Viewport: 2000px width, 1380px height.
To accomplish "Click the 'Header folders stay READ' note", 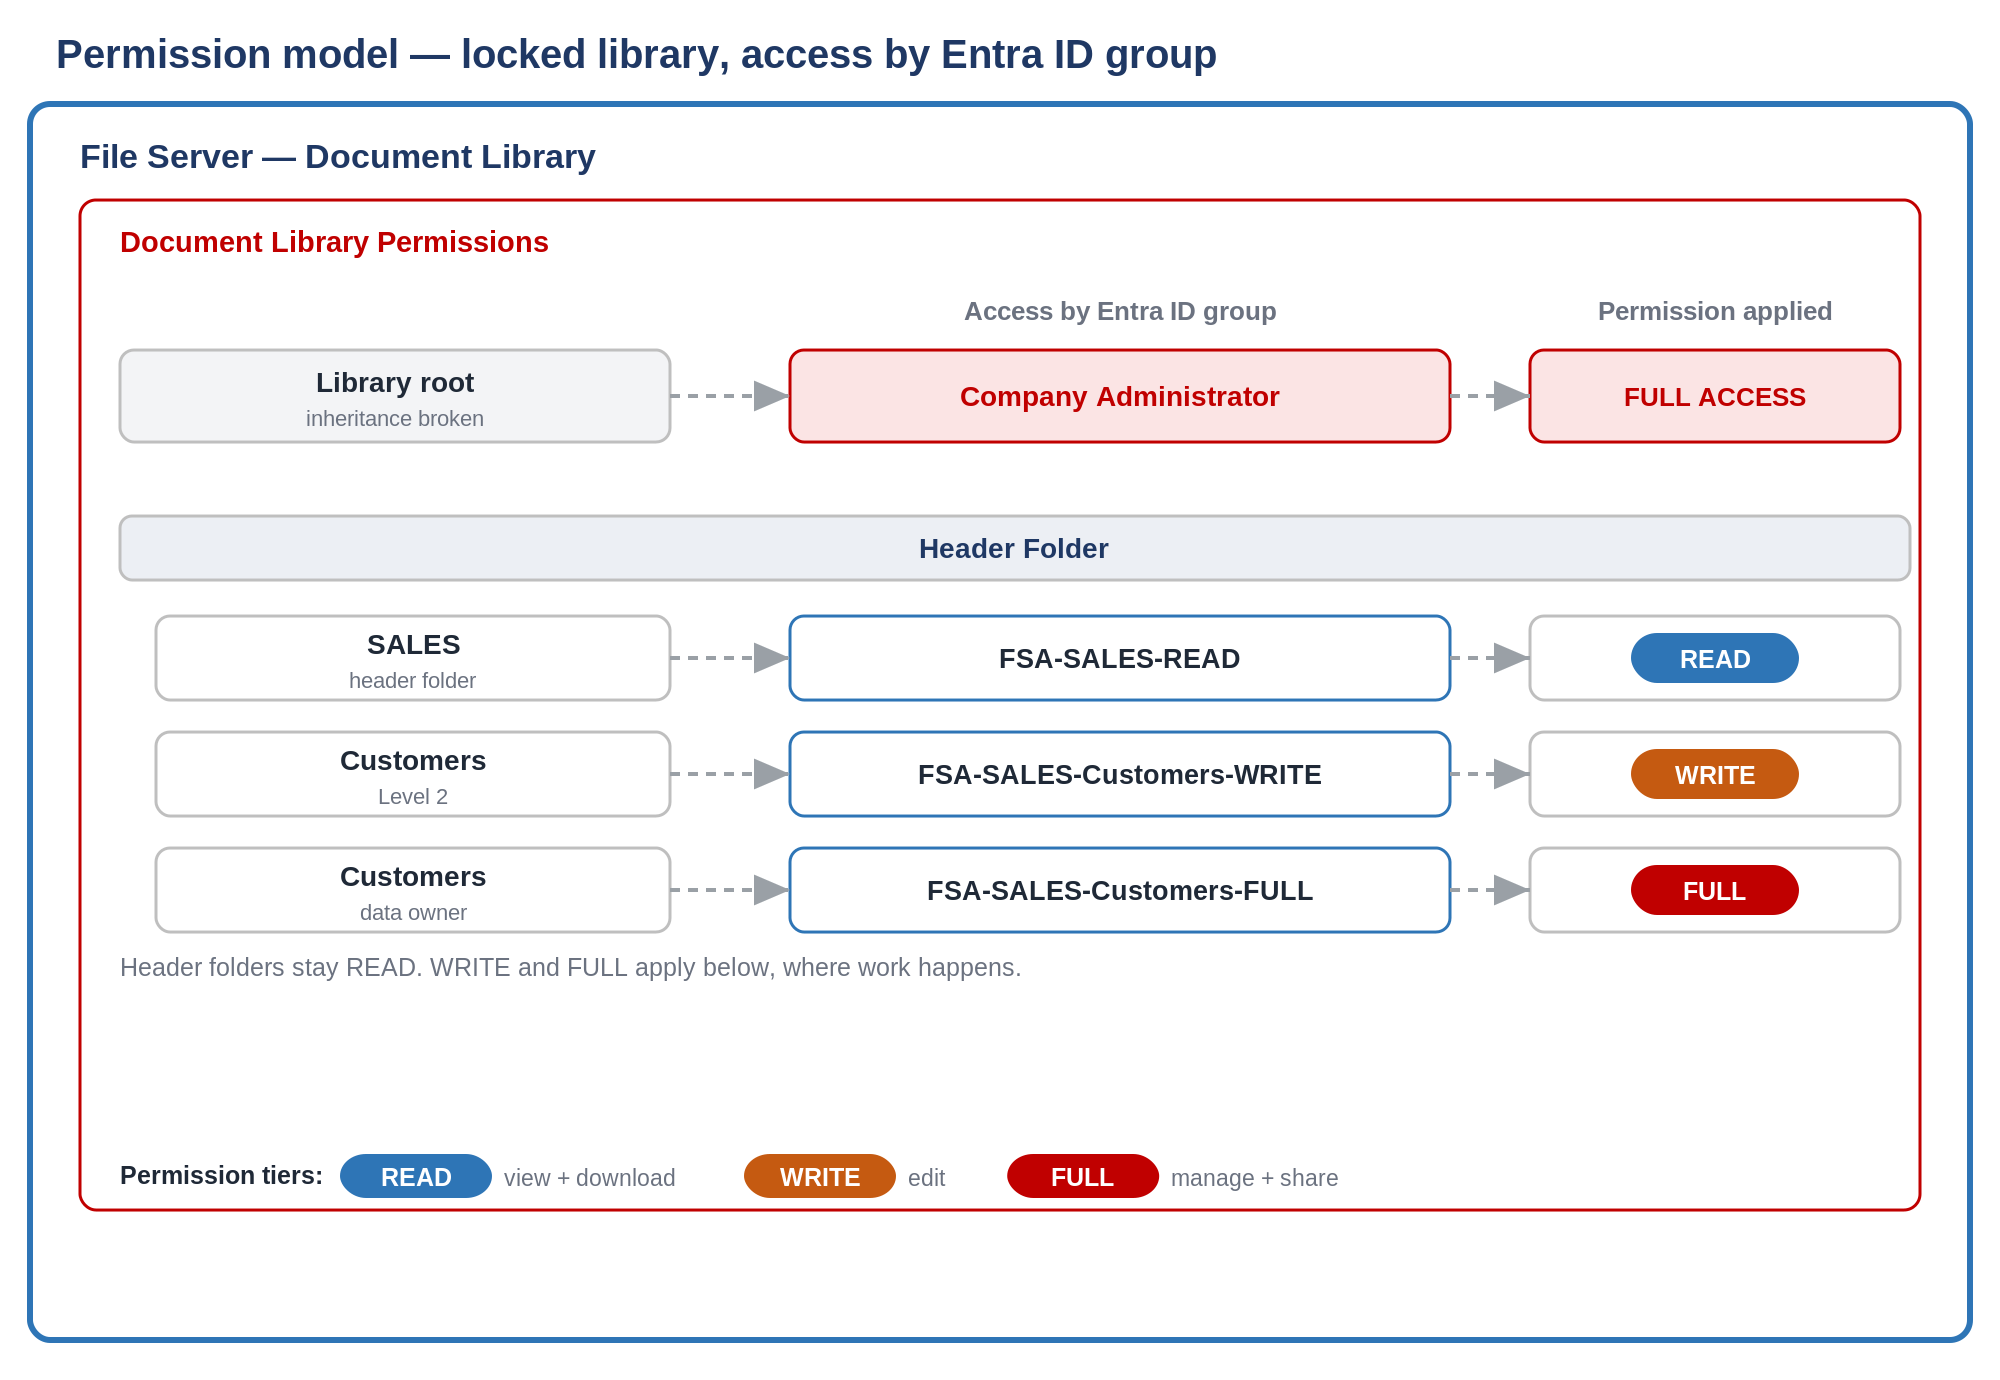I will click(571, 967).
